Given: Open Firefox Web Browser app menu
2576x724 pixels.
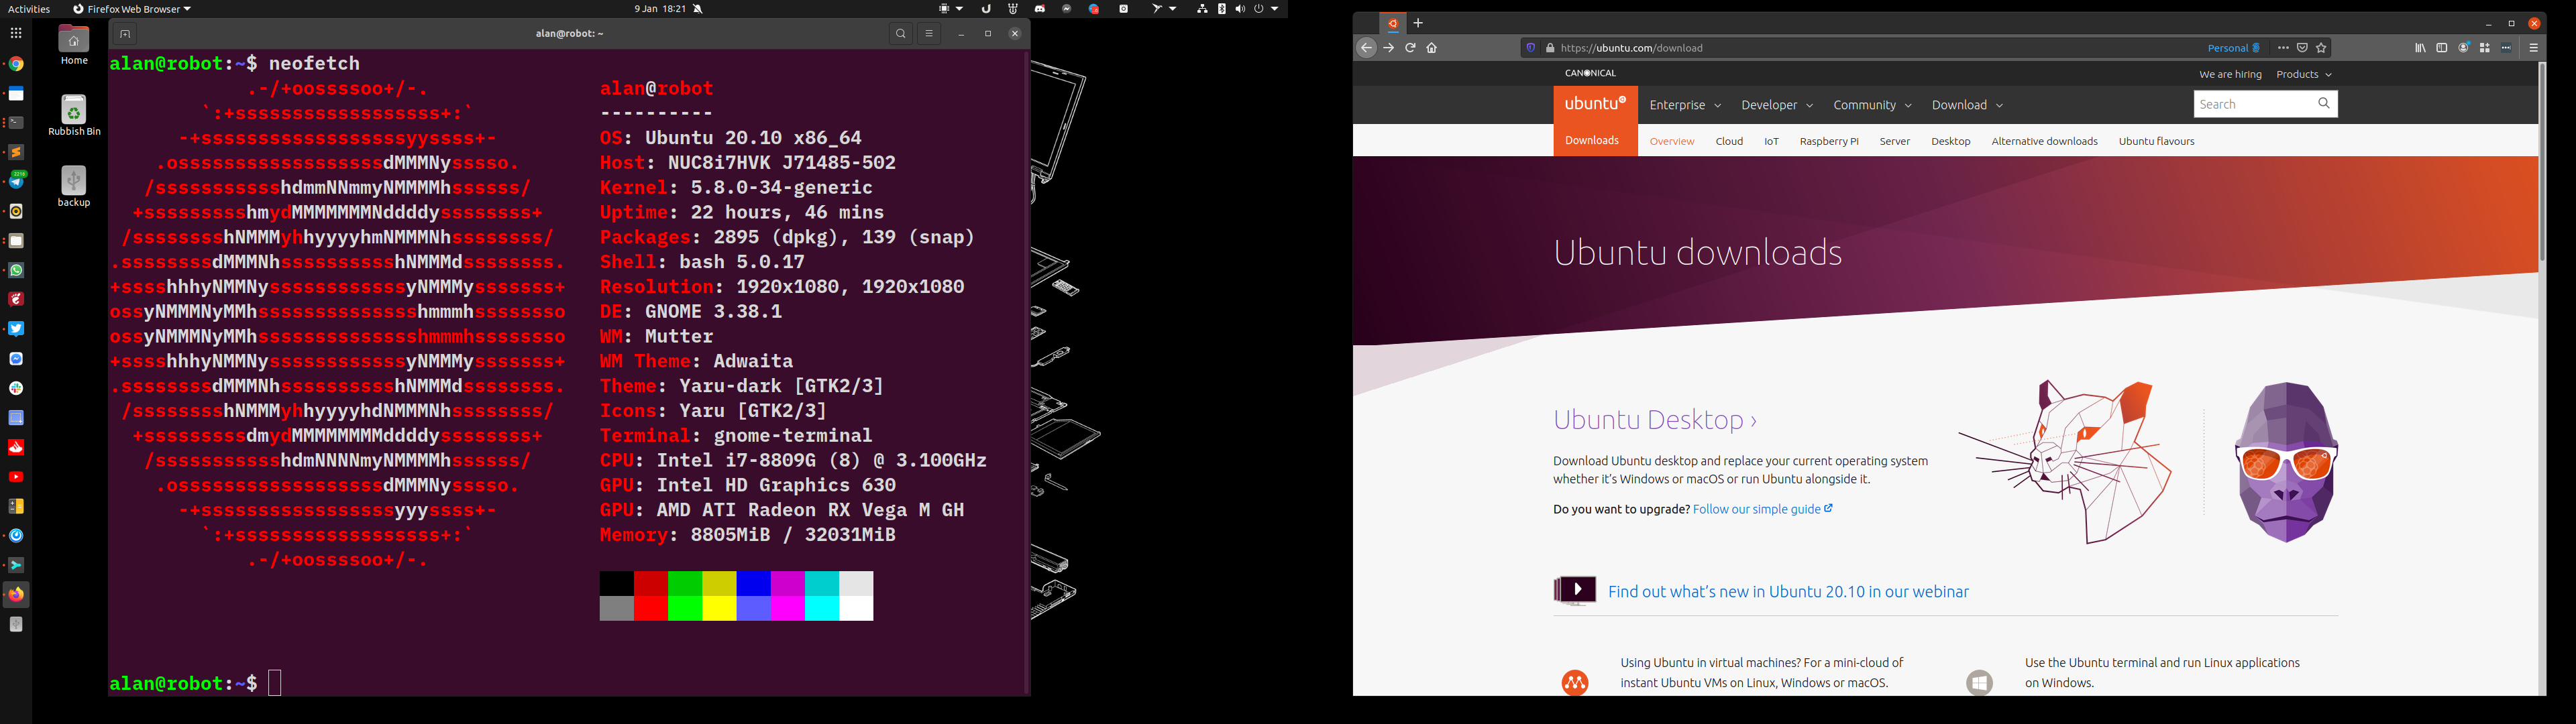Looking at the screenshot, I should [x=132, y=9].
